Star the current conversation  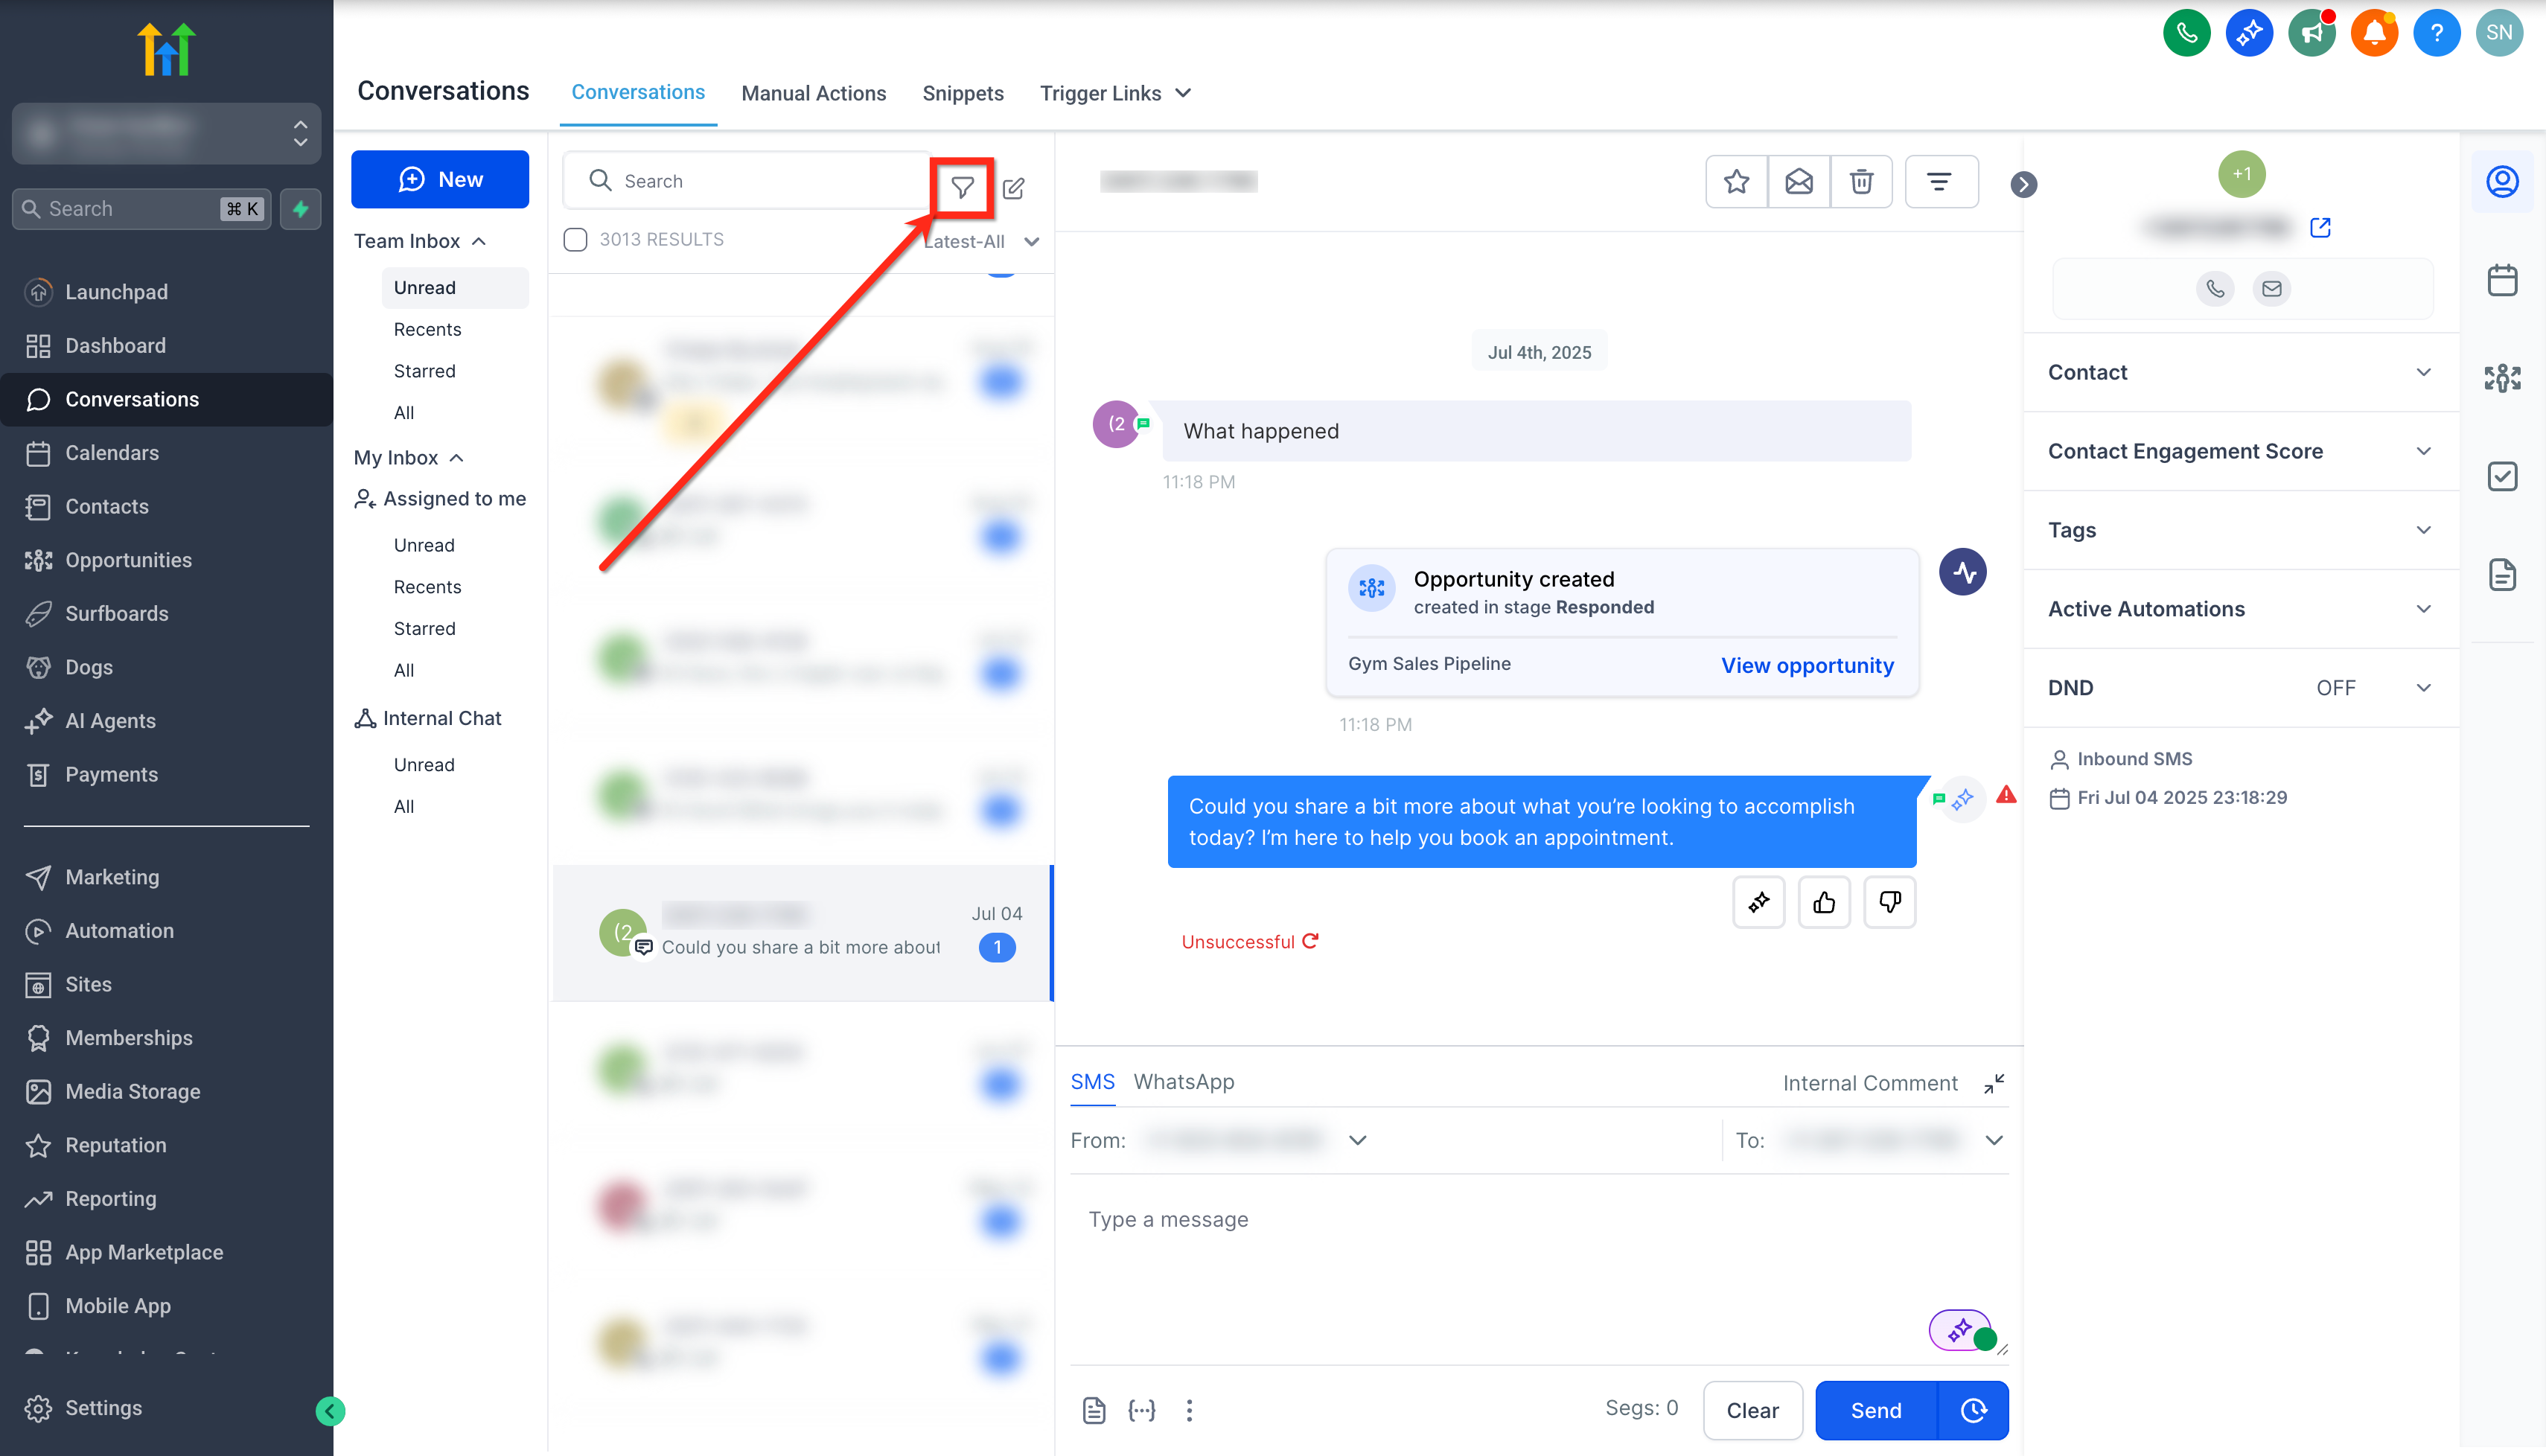(x=1736, y=181)
